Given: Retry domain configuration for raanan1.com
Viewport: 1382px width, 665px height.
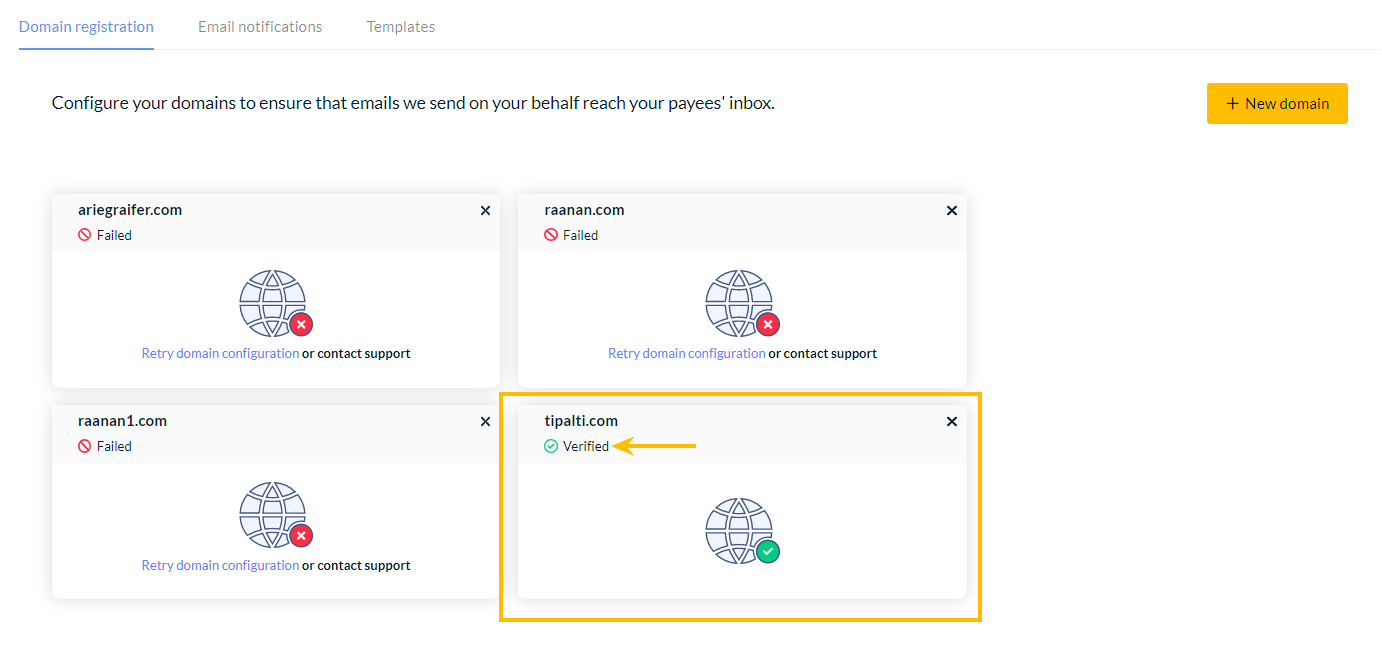Looking at the screenshot, I should pos(220,565).
